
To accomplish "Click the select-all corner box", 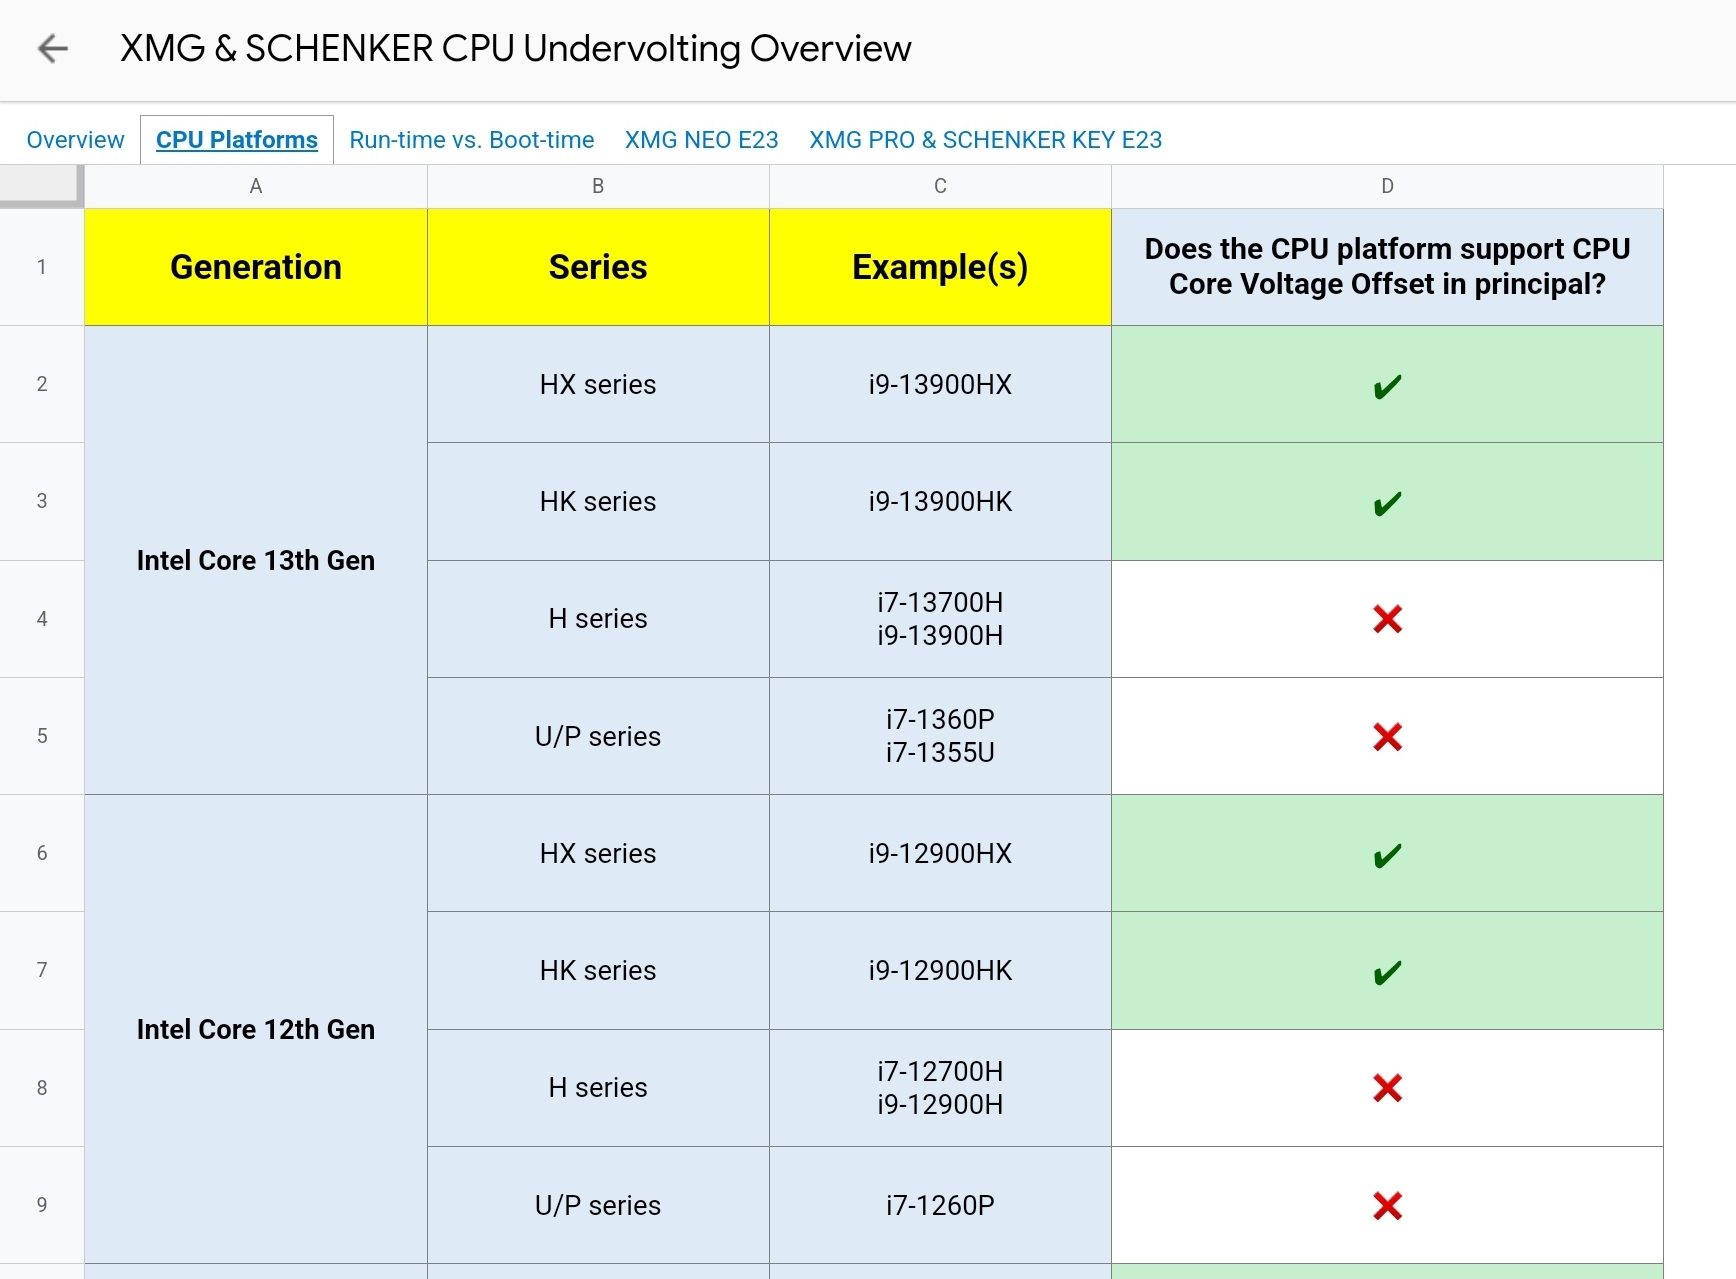I will tap(41, 186).
